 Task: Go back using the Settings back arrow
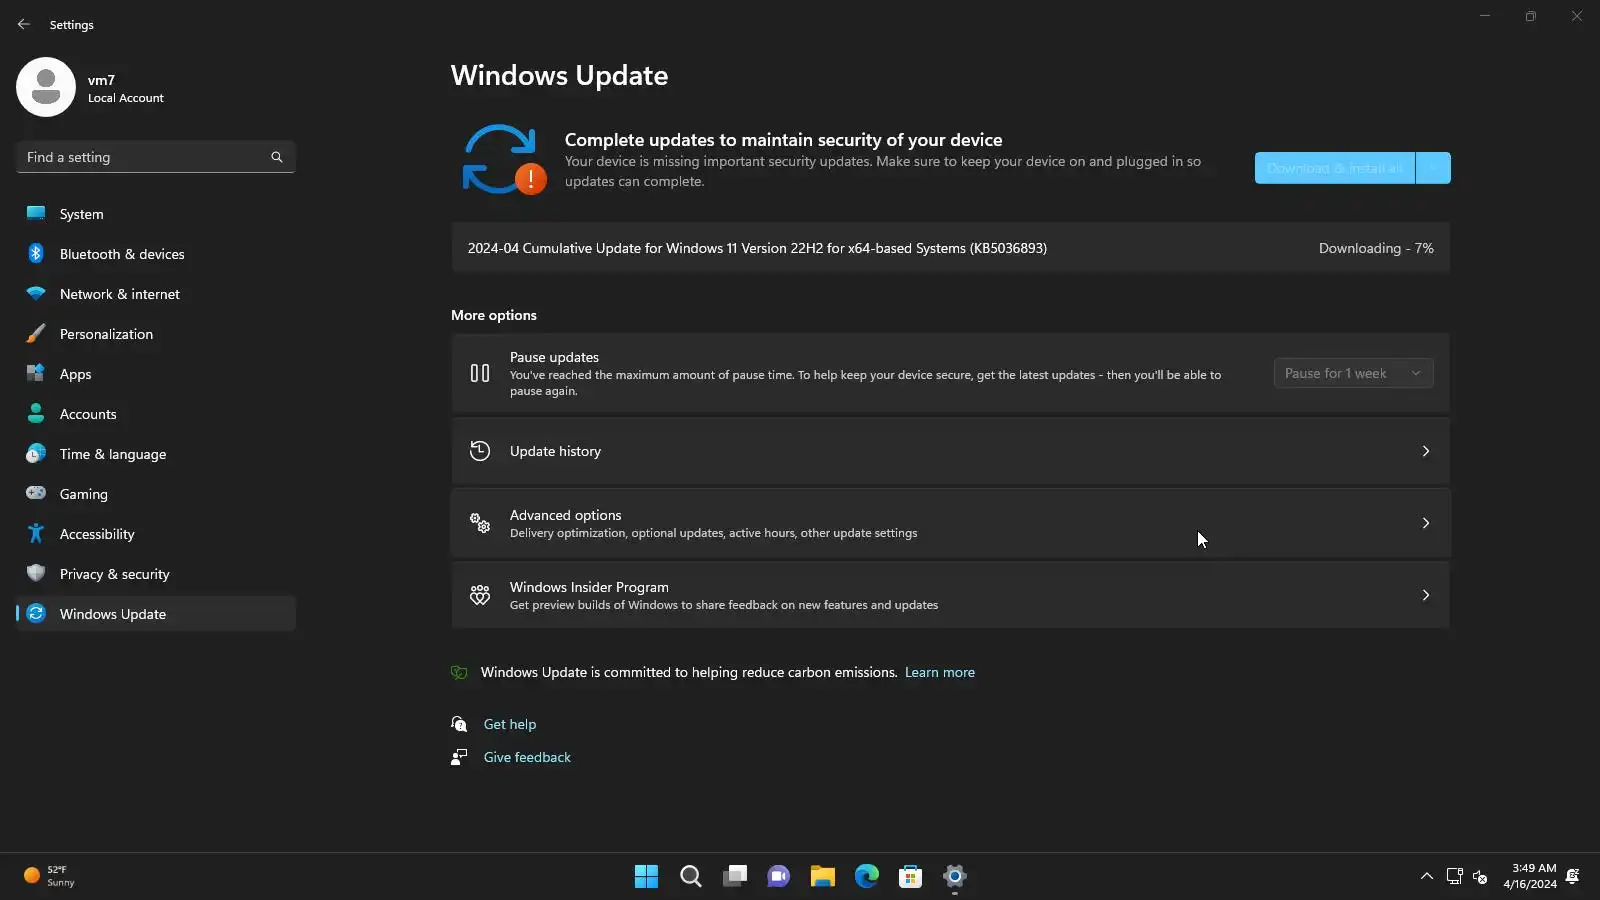tap(24, 24)
